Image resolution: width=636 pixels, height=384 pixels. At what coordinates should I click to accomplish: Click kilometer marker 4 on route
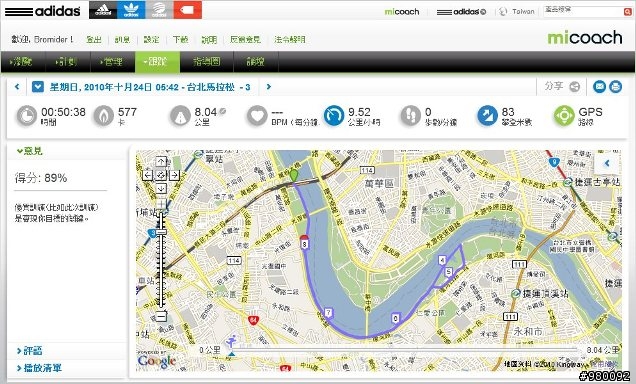click(443, 260)
